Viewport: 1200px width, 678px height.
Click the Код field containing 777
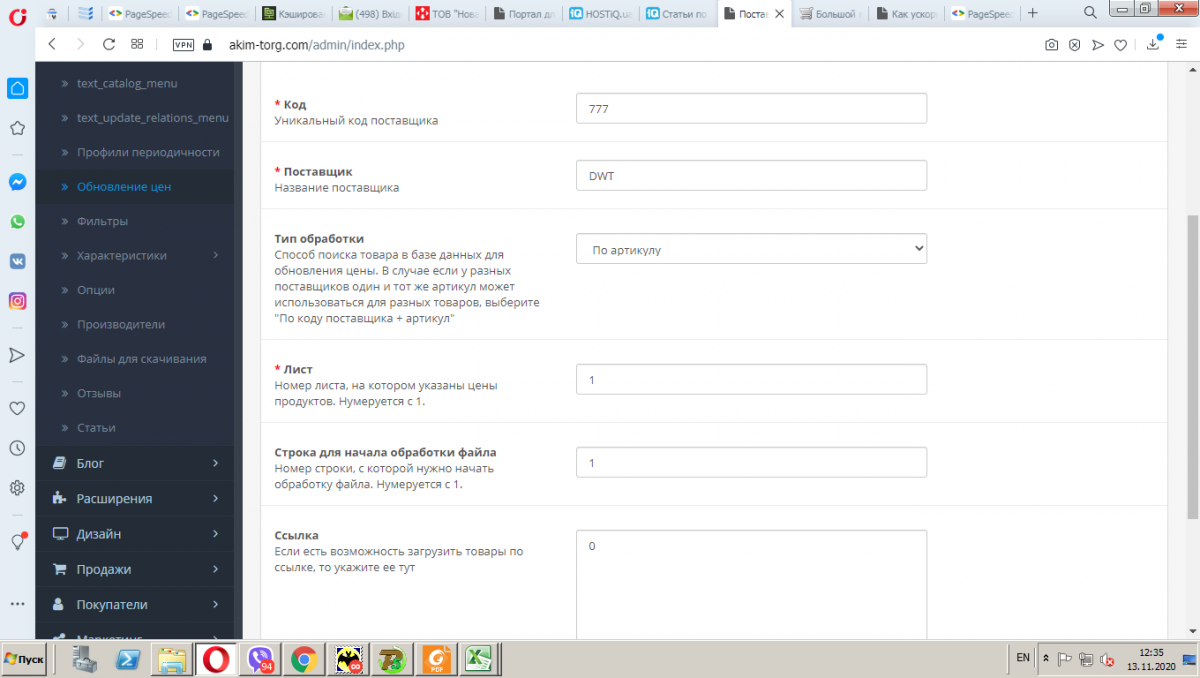(x=751, y=108)
